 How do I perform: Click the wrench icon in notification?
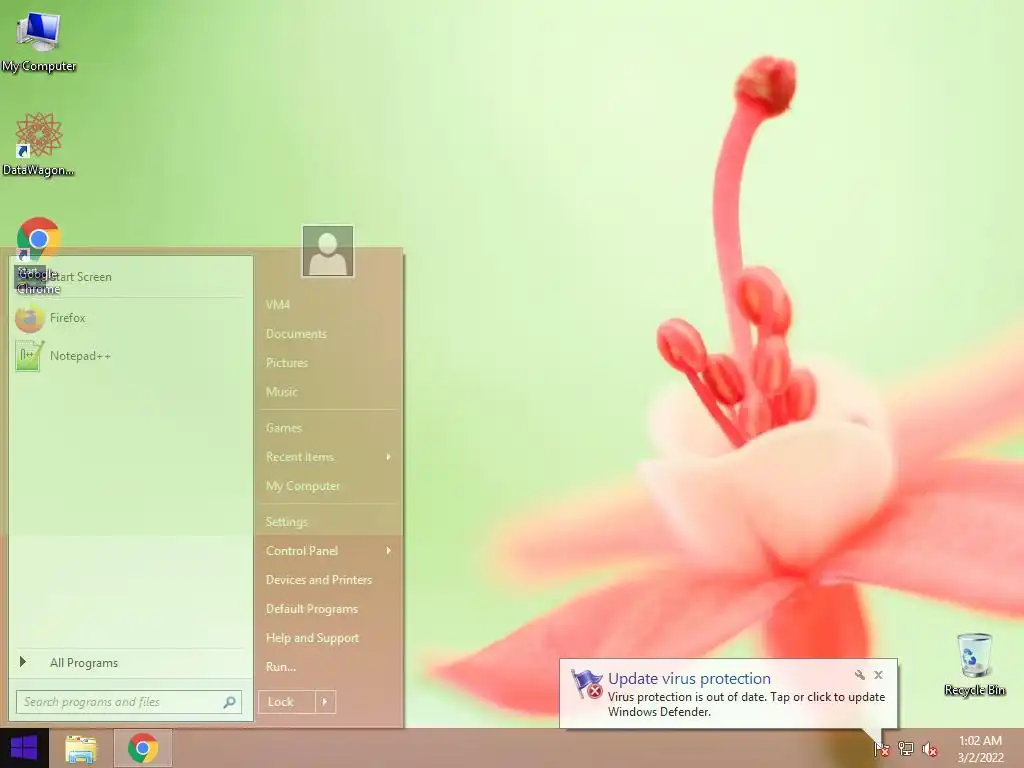coord(859,675)
